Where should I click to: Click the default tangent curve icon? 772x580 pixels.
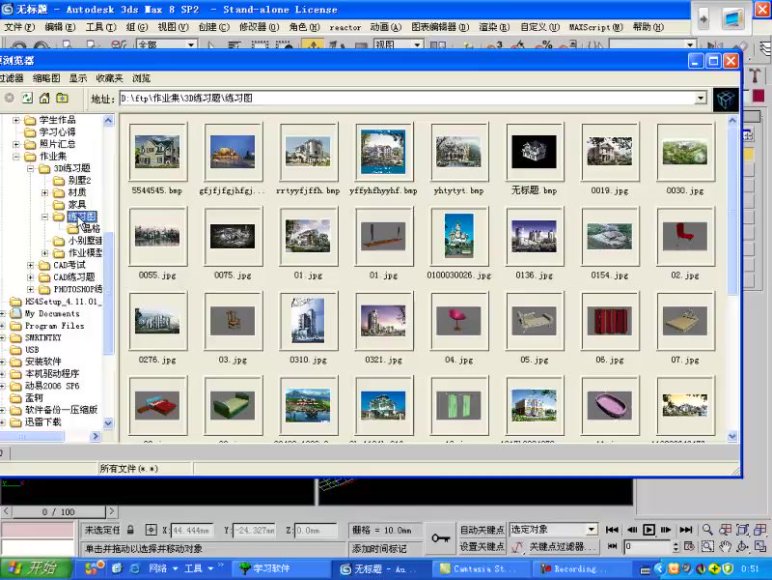point(517,547)
